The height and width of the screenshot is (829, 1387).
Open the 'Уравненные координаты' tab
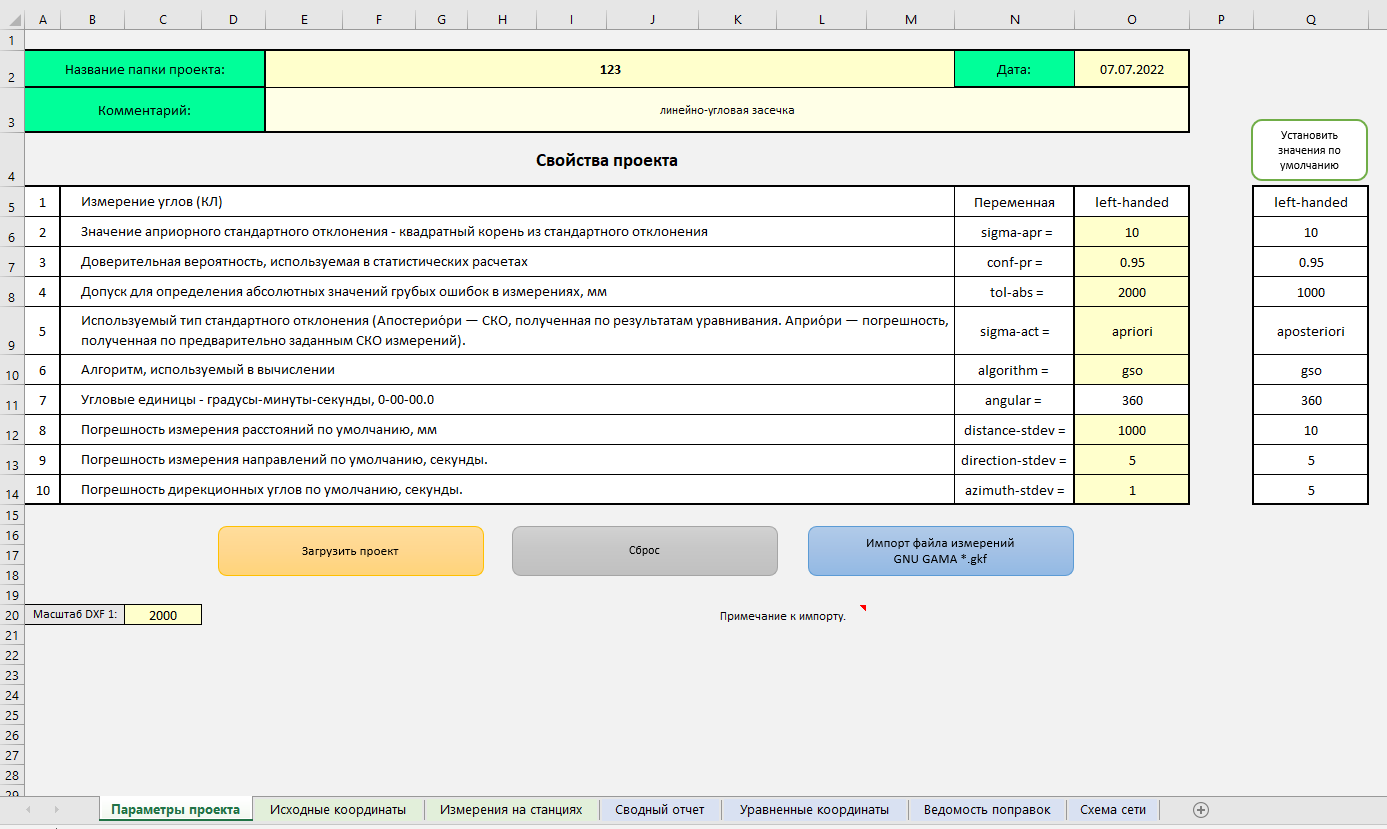click(x=814, y=809)
